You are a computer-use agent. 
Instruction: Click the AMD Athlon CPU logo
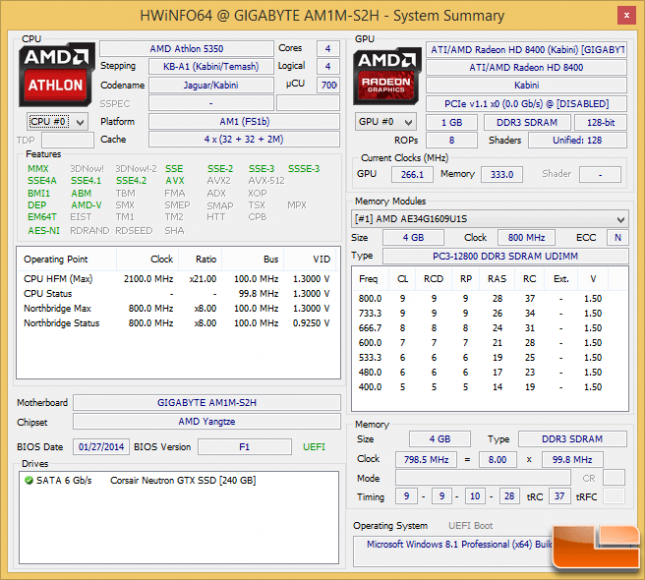coord(57,74)
